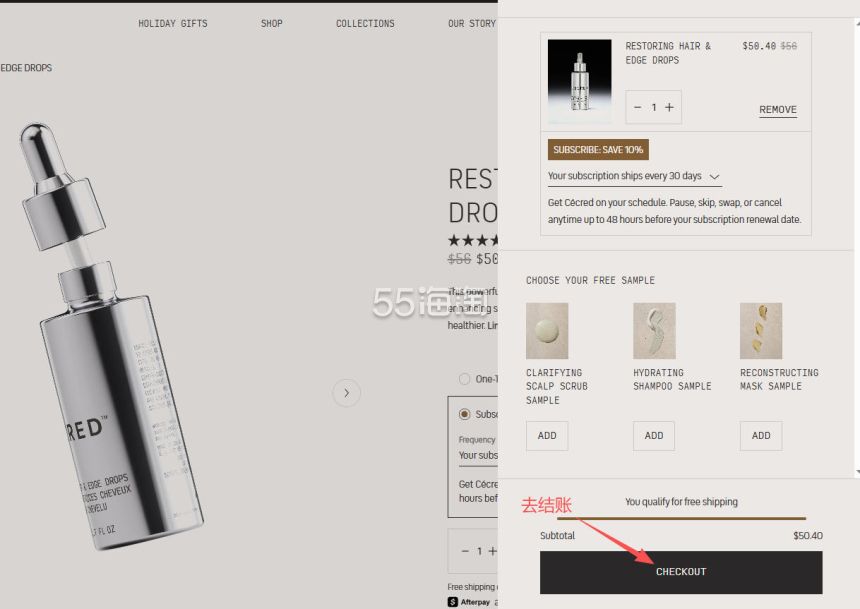
Task: Open the Holiday Gifts menu
Action: pos(173,24)
